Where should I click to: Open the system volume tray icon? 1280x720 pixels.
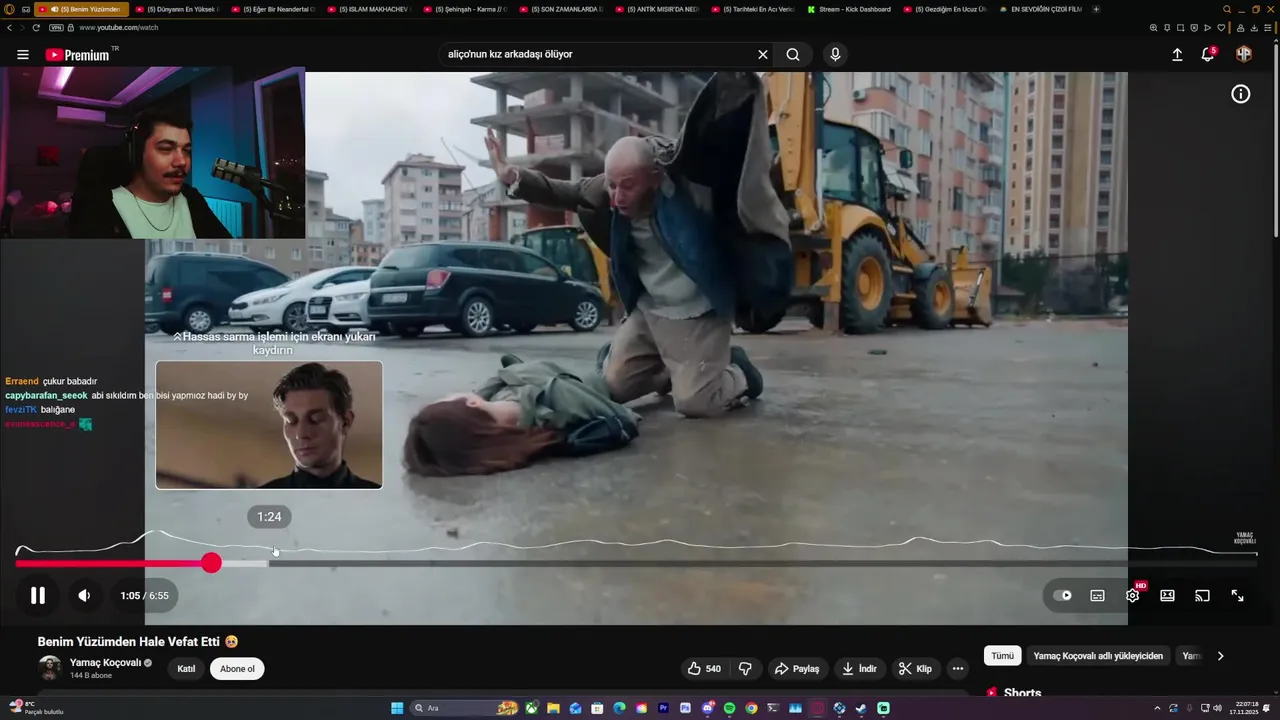pos(1217,708)
